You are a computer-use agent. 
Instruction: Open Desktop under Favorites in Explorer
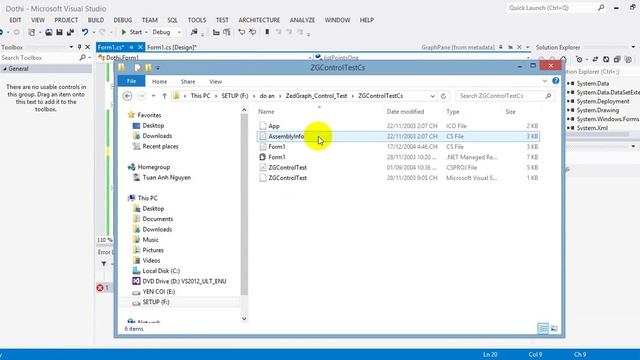coord(153,126)
